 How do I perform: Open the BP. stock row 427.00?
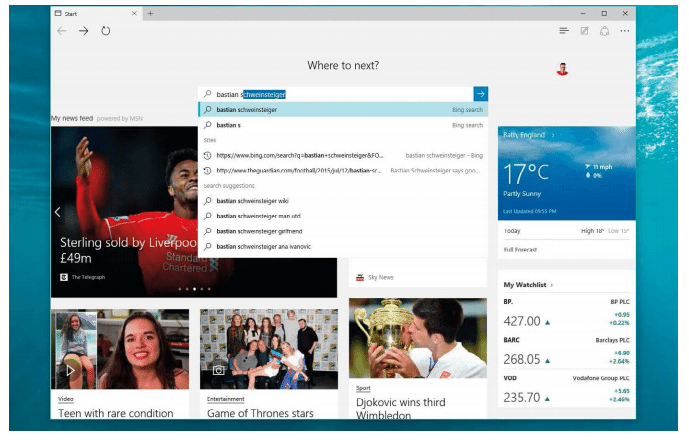click(x=566, y=314)
